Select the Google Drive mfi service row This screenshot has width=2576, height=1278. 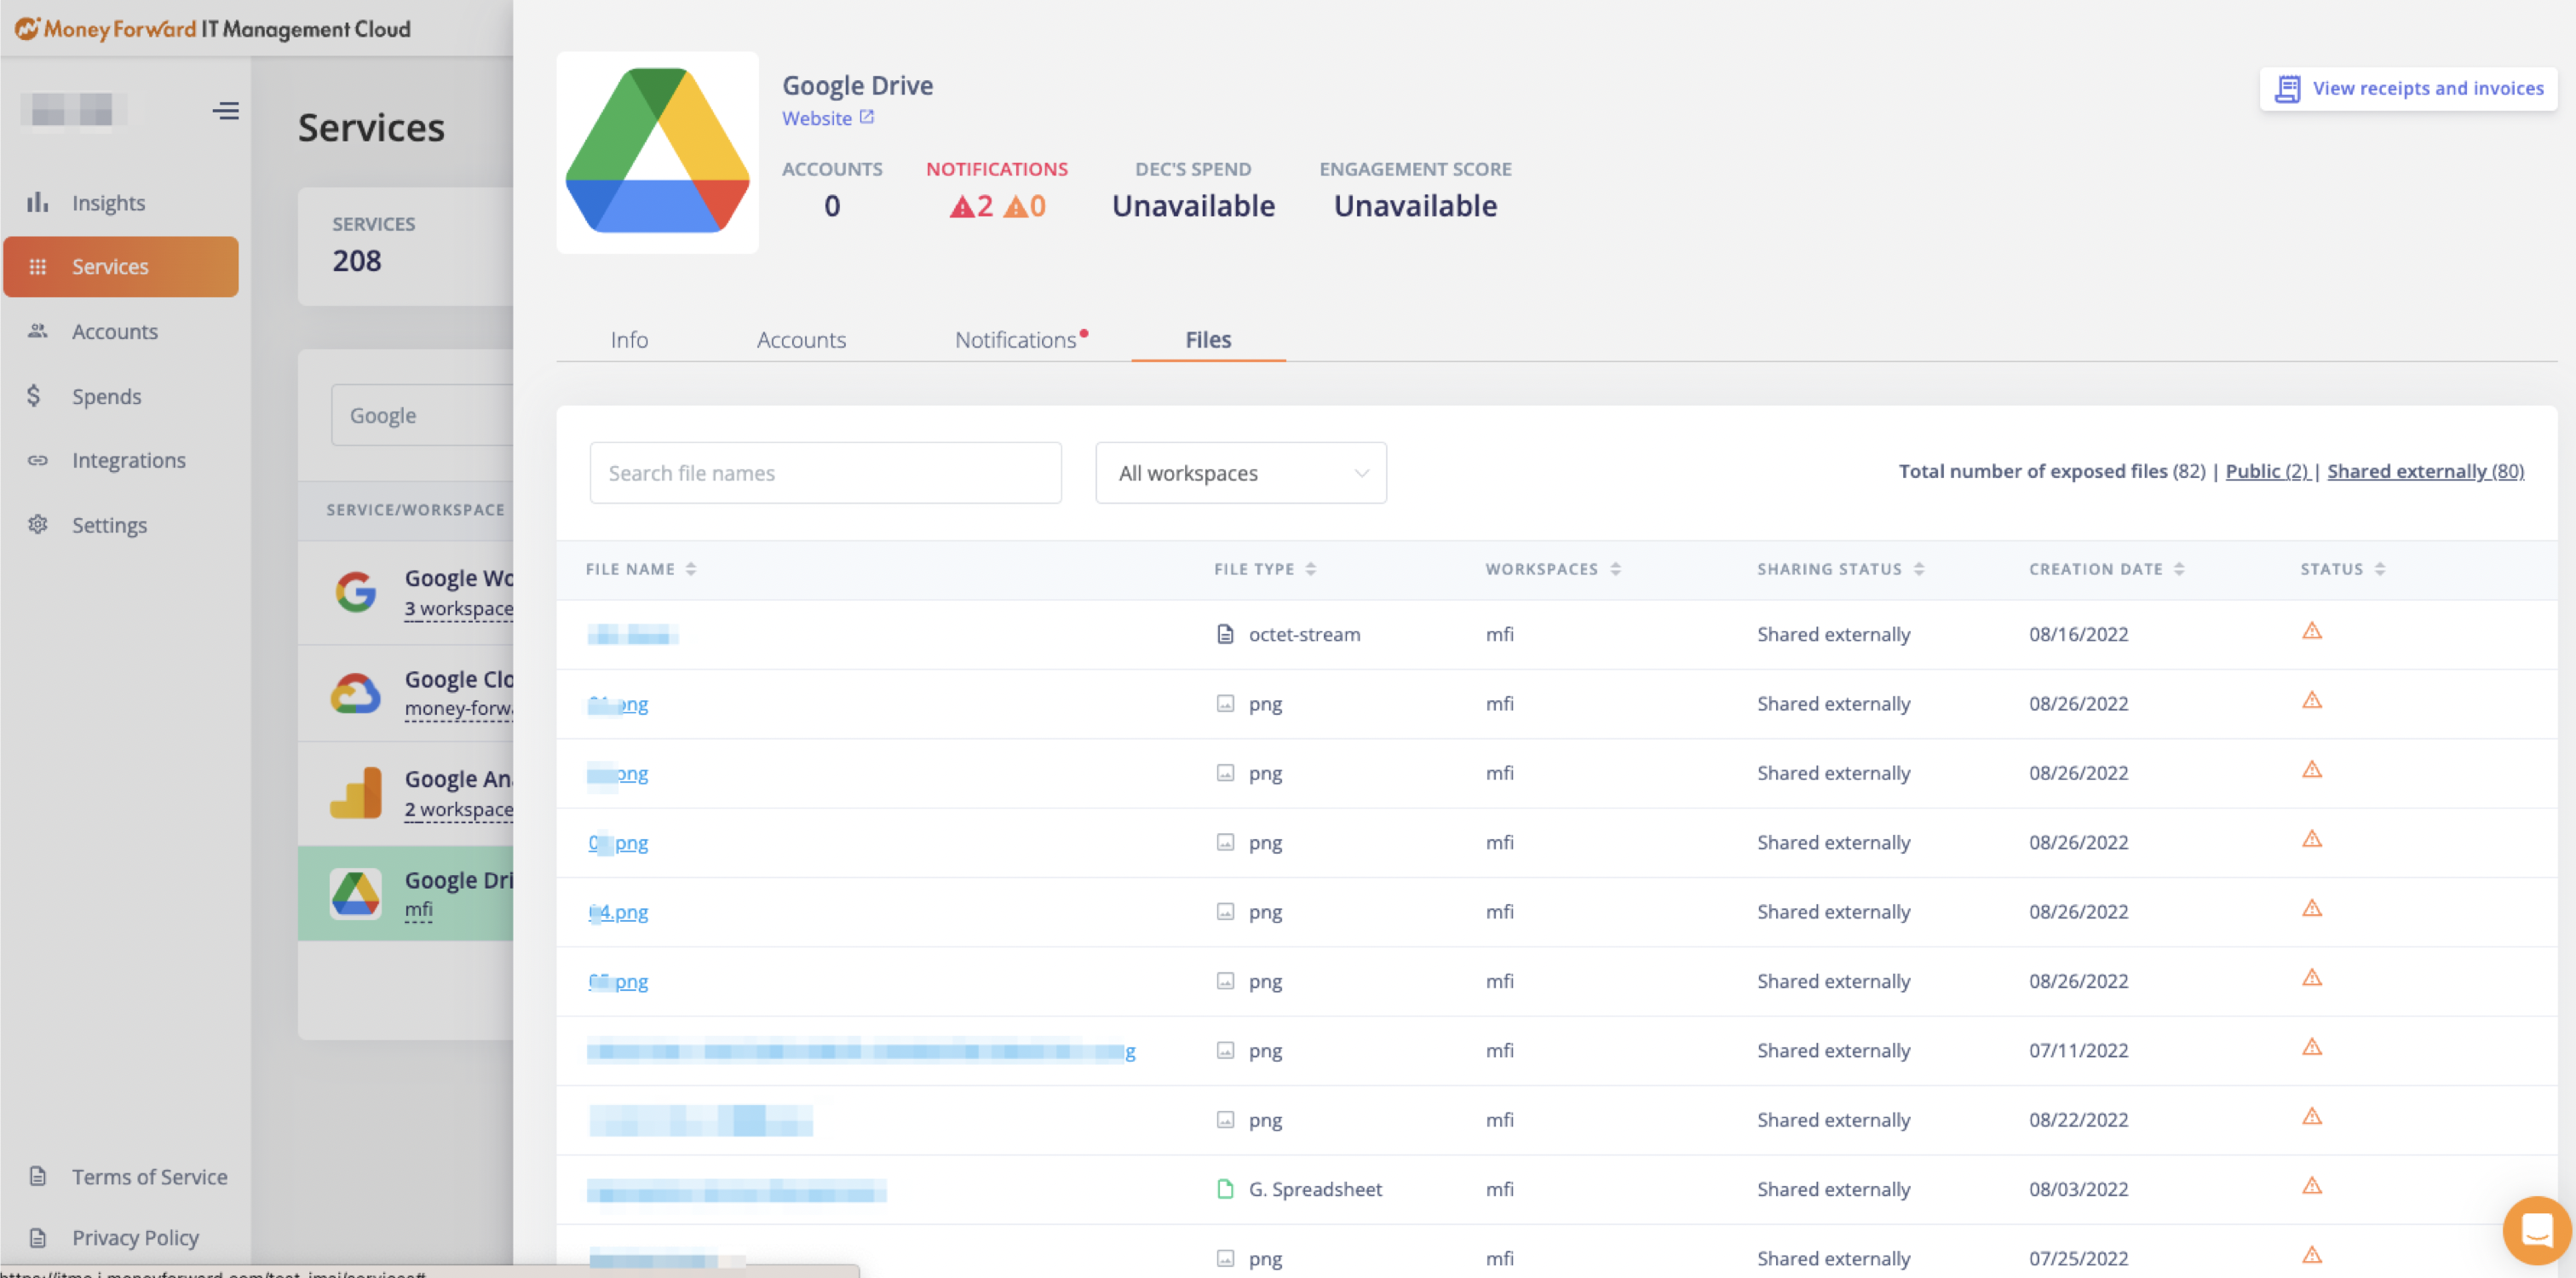pyautogui.click(x=405, y=893)
